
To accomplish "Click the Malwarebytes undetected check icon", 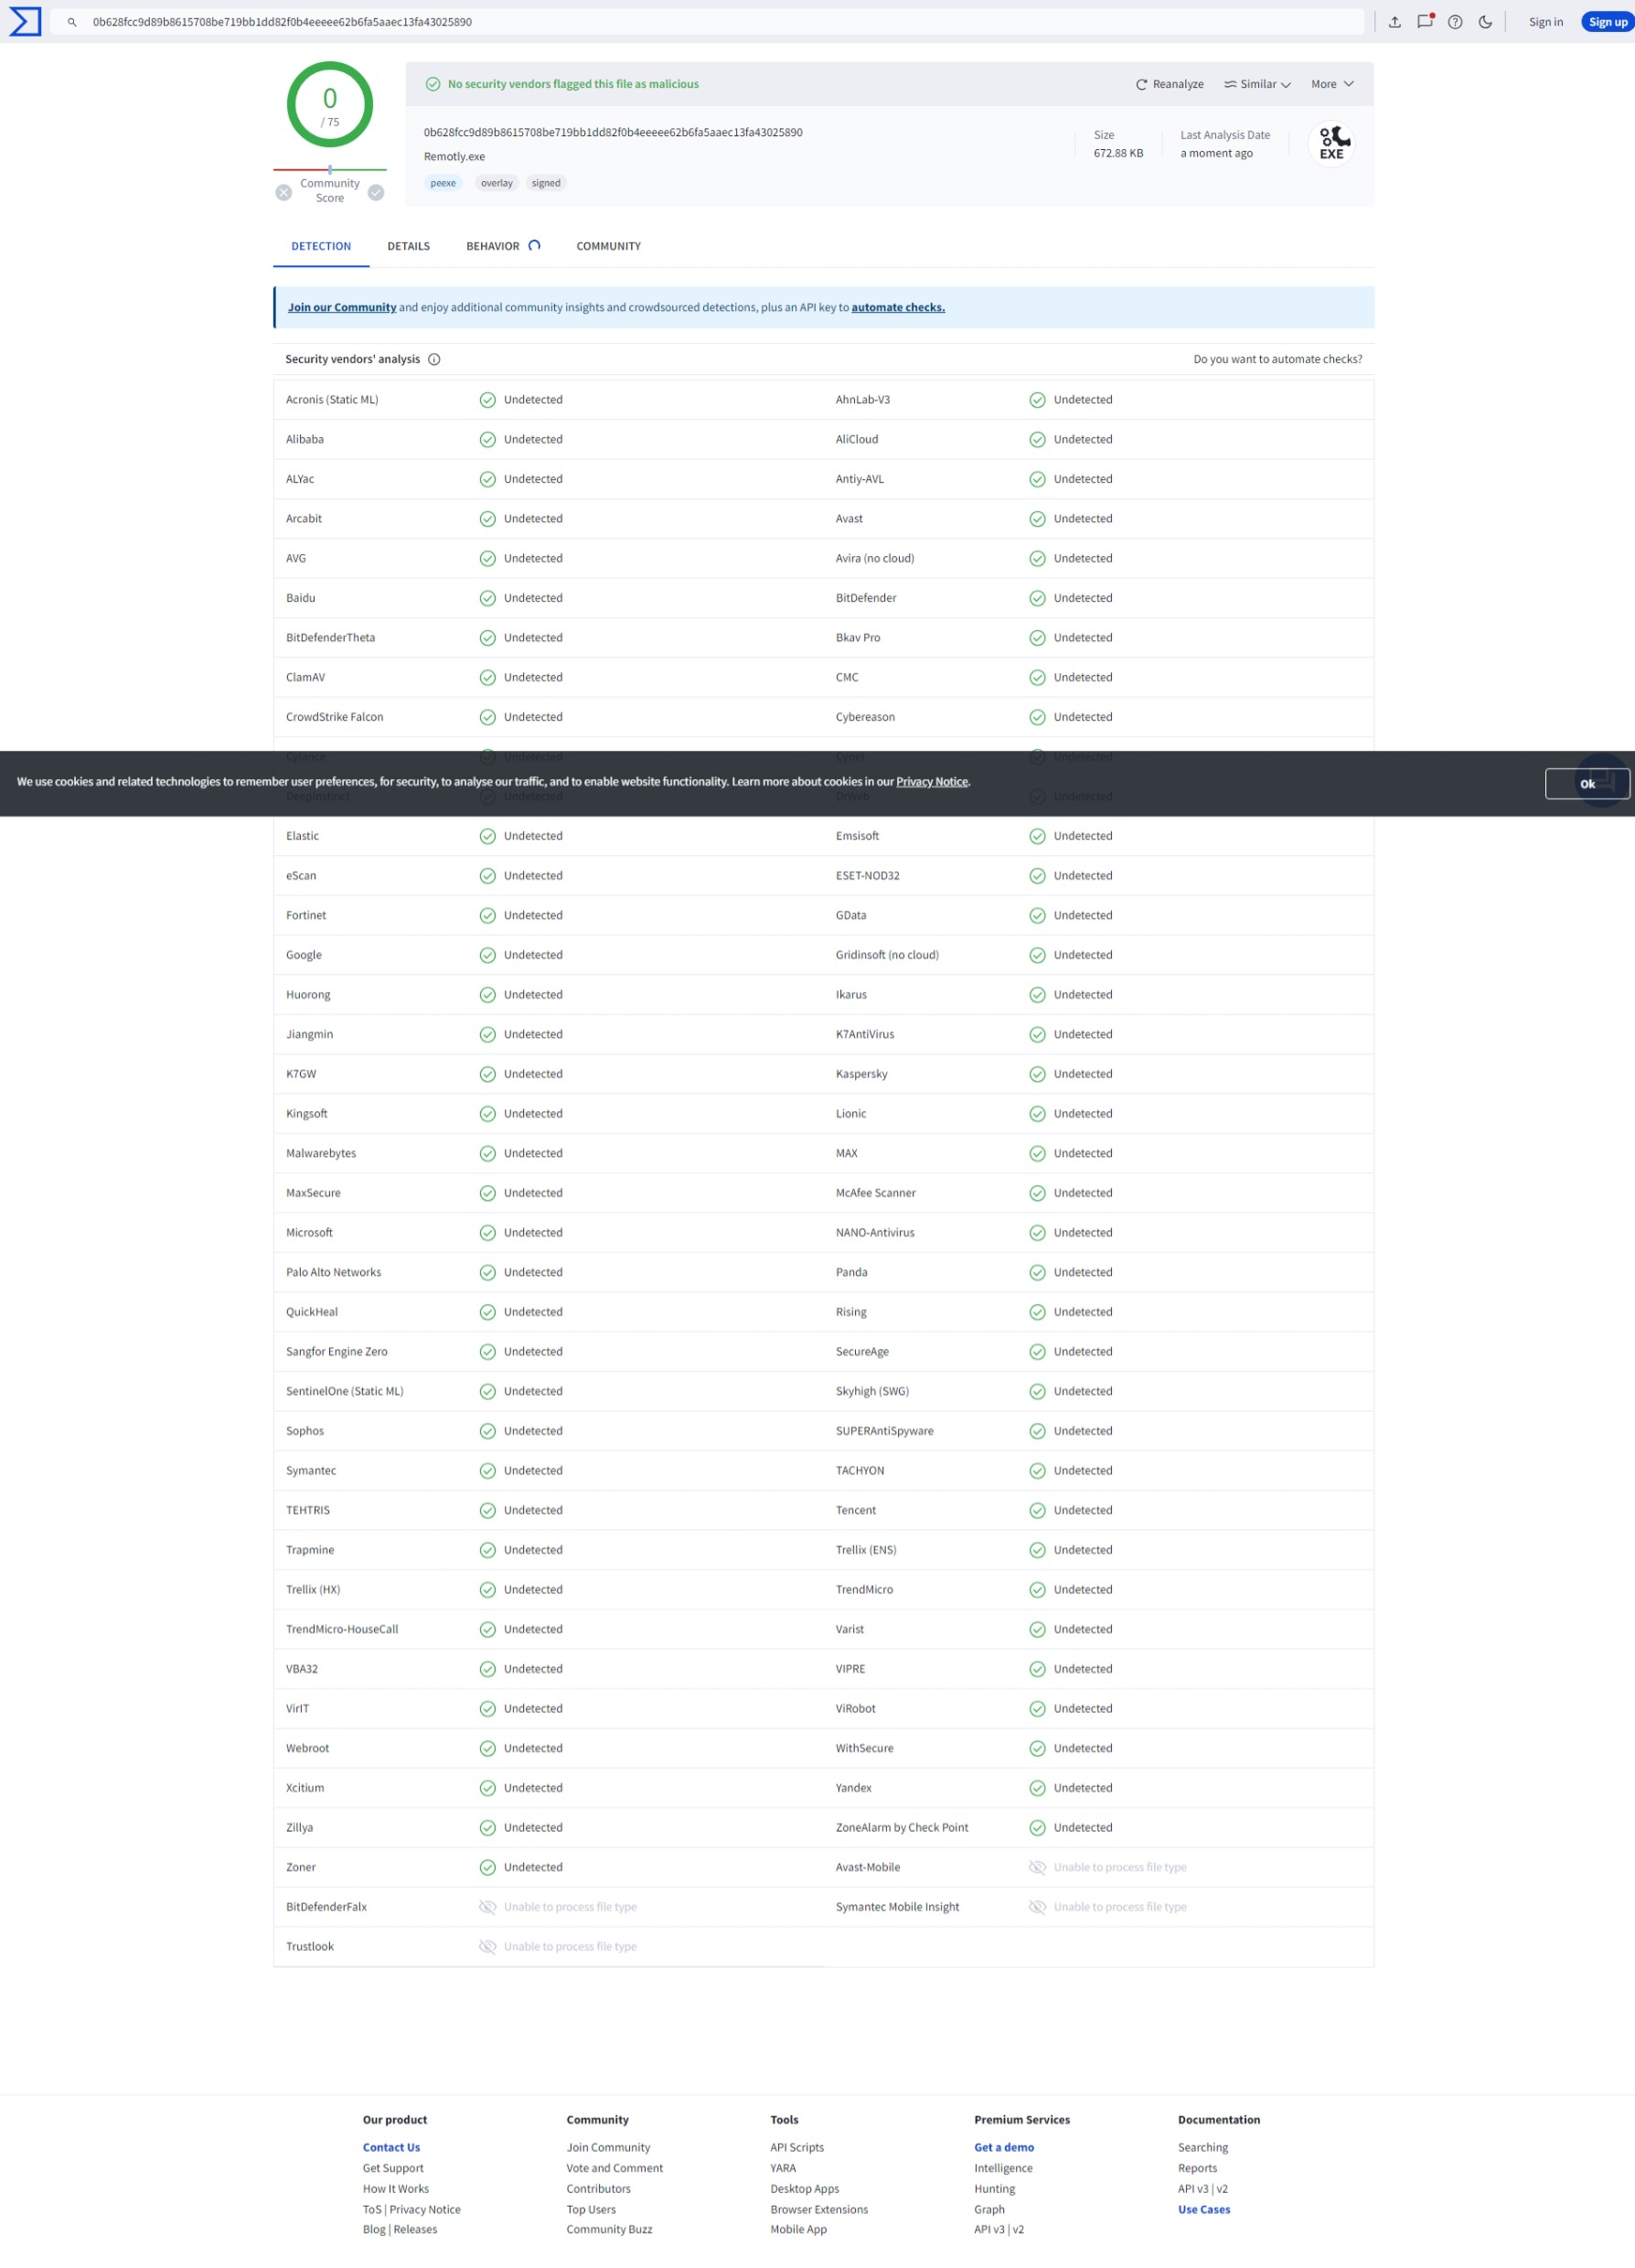I will (x=487, y=1153).
